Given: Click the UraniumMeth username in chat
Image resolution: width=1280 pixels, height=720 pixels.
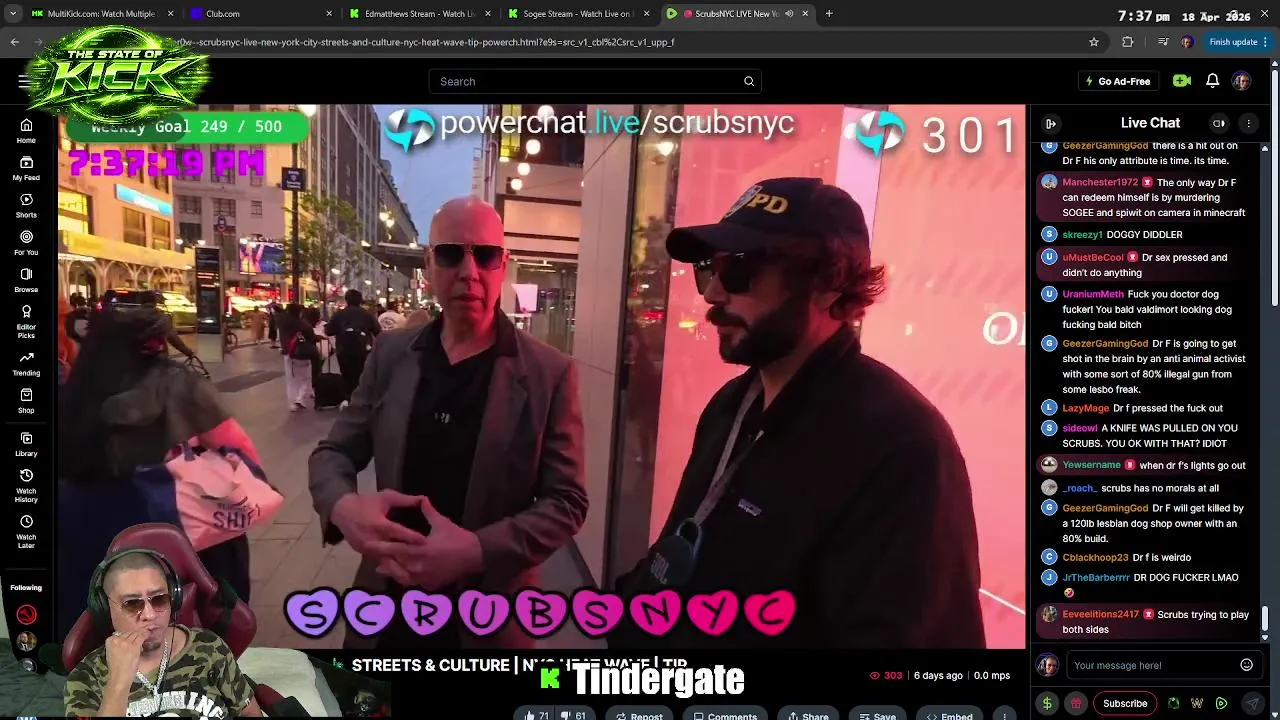Looking at the screenshot, I should point(1093,294).
